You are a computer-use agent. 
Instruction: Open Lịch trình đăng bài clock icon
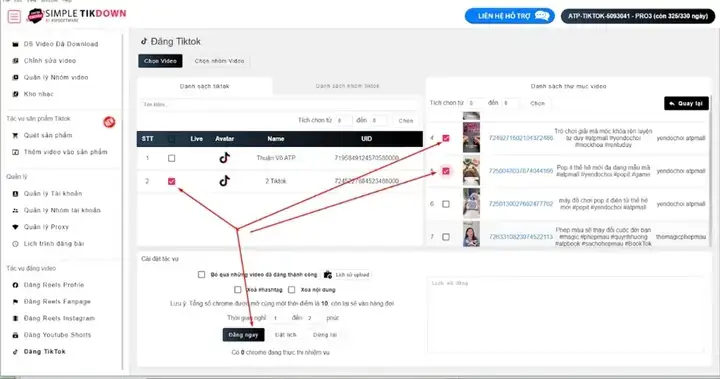click(15, 243)
